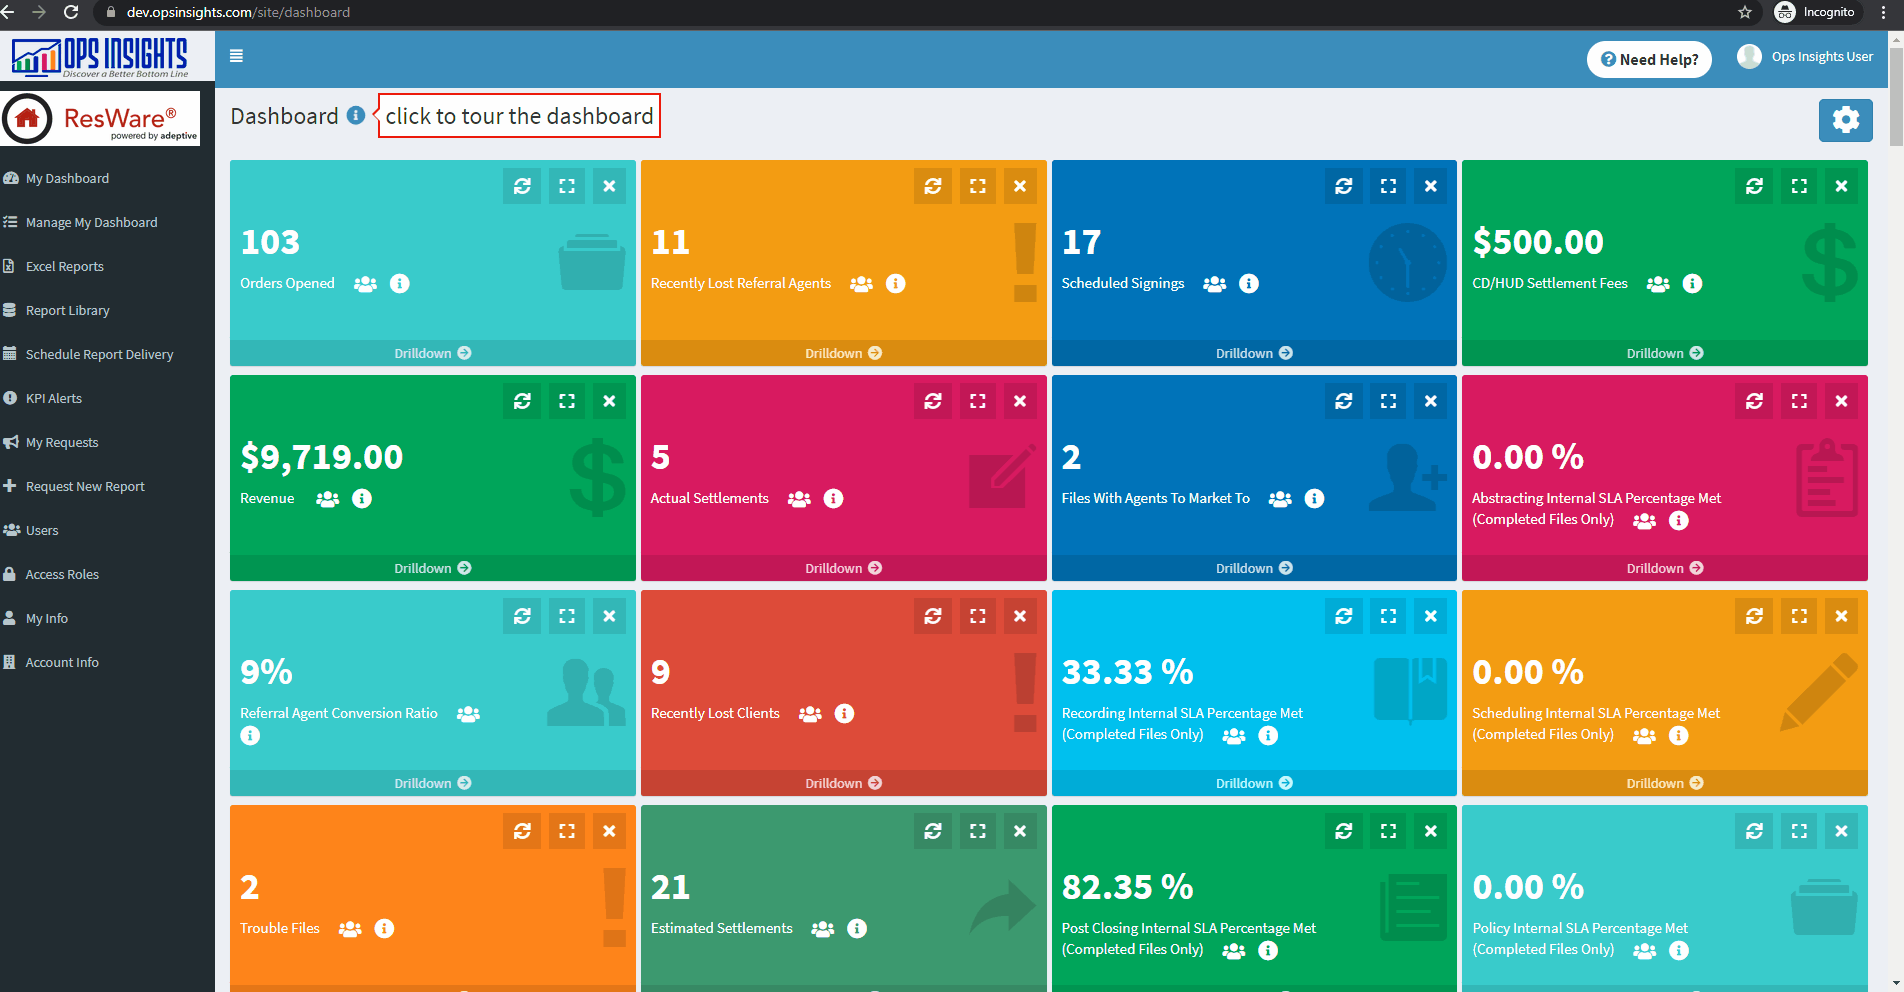
Task: Click group users icon on Actual Settlements
Action: (x=799, y=498)
